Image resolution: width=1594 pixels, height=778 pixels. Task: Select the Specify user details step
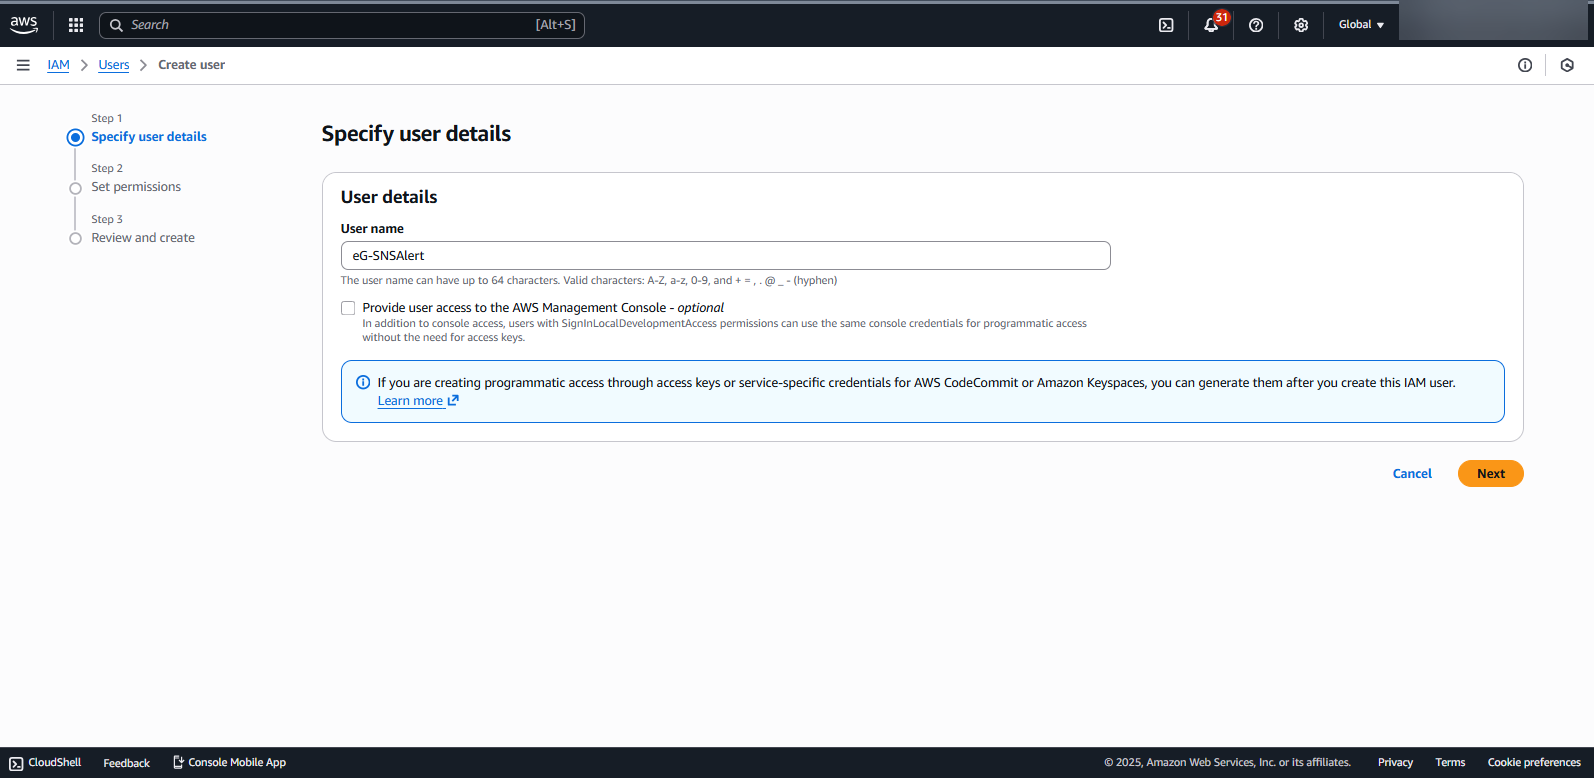click(x=149, y=137)
